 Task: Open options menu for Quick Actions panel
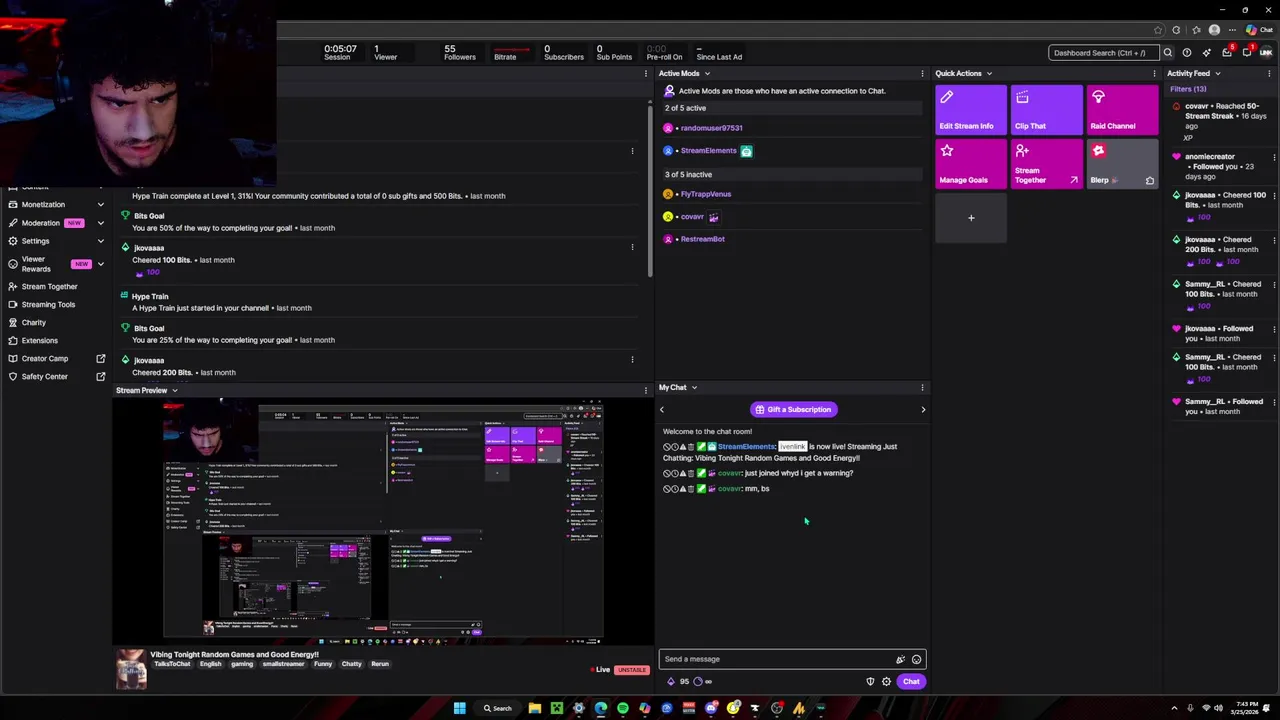click(x=1154, y=74)
